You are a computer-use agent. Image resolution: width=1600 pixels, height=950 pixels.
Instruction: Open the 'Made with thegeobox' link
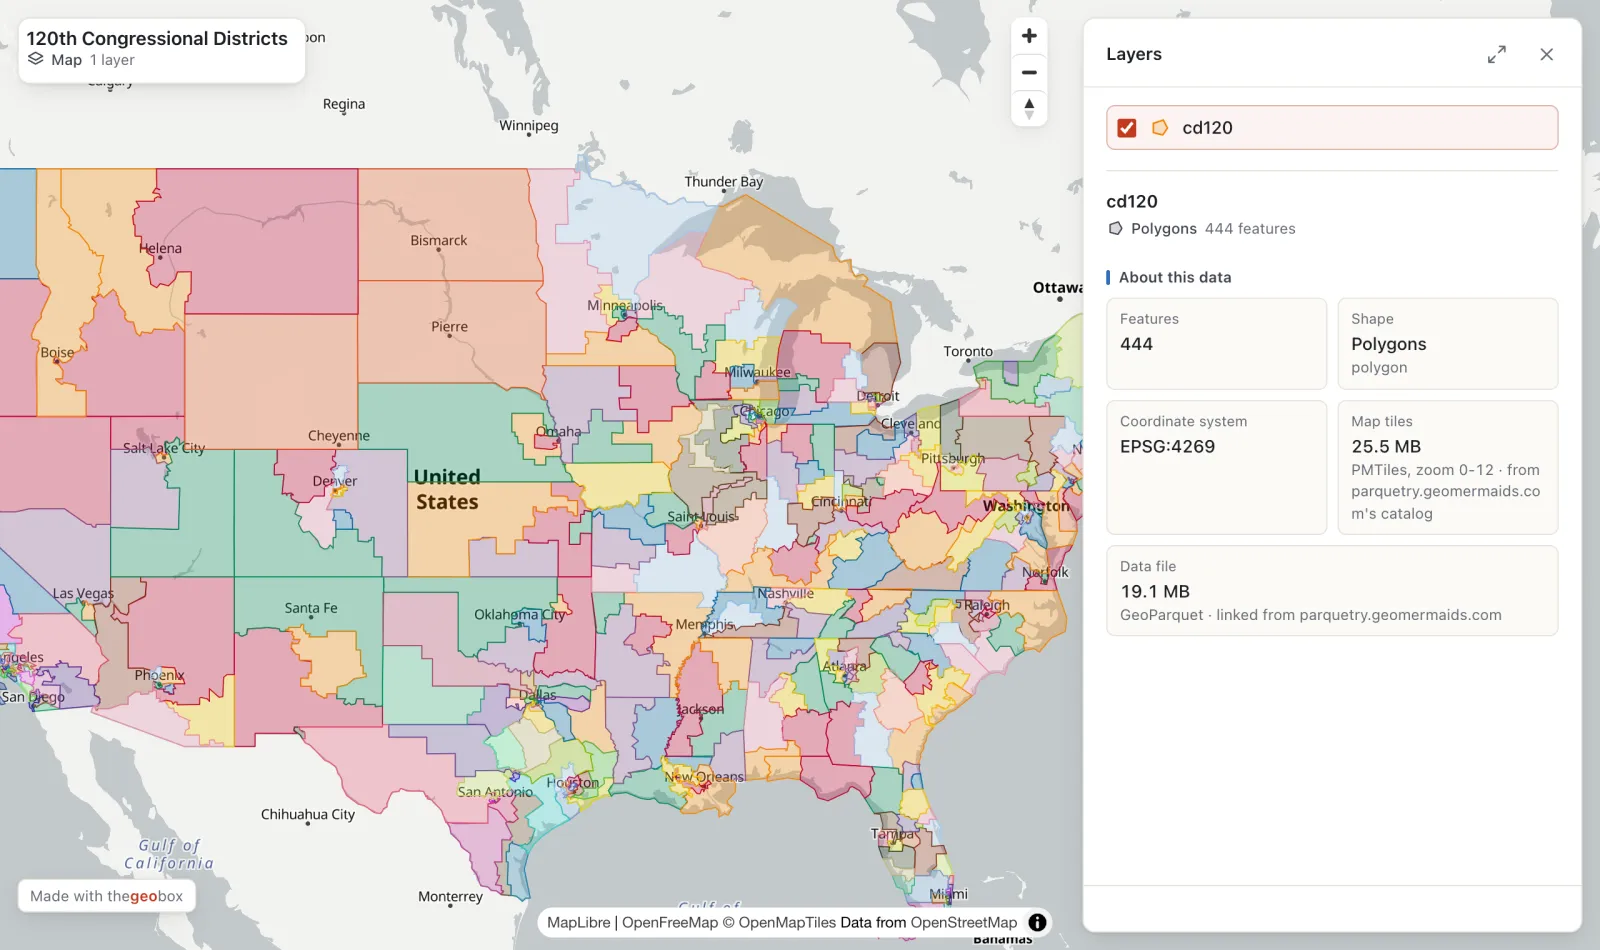coord(107,896)
